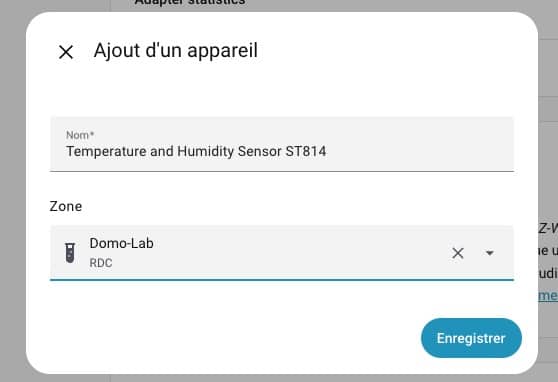Select the Temperature and Humidity Sensor ST814 text
558x382 pixels.
(x=196, y=151)
